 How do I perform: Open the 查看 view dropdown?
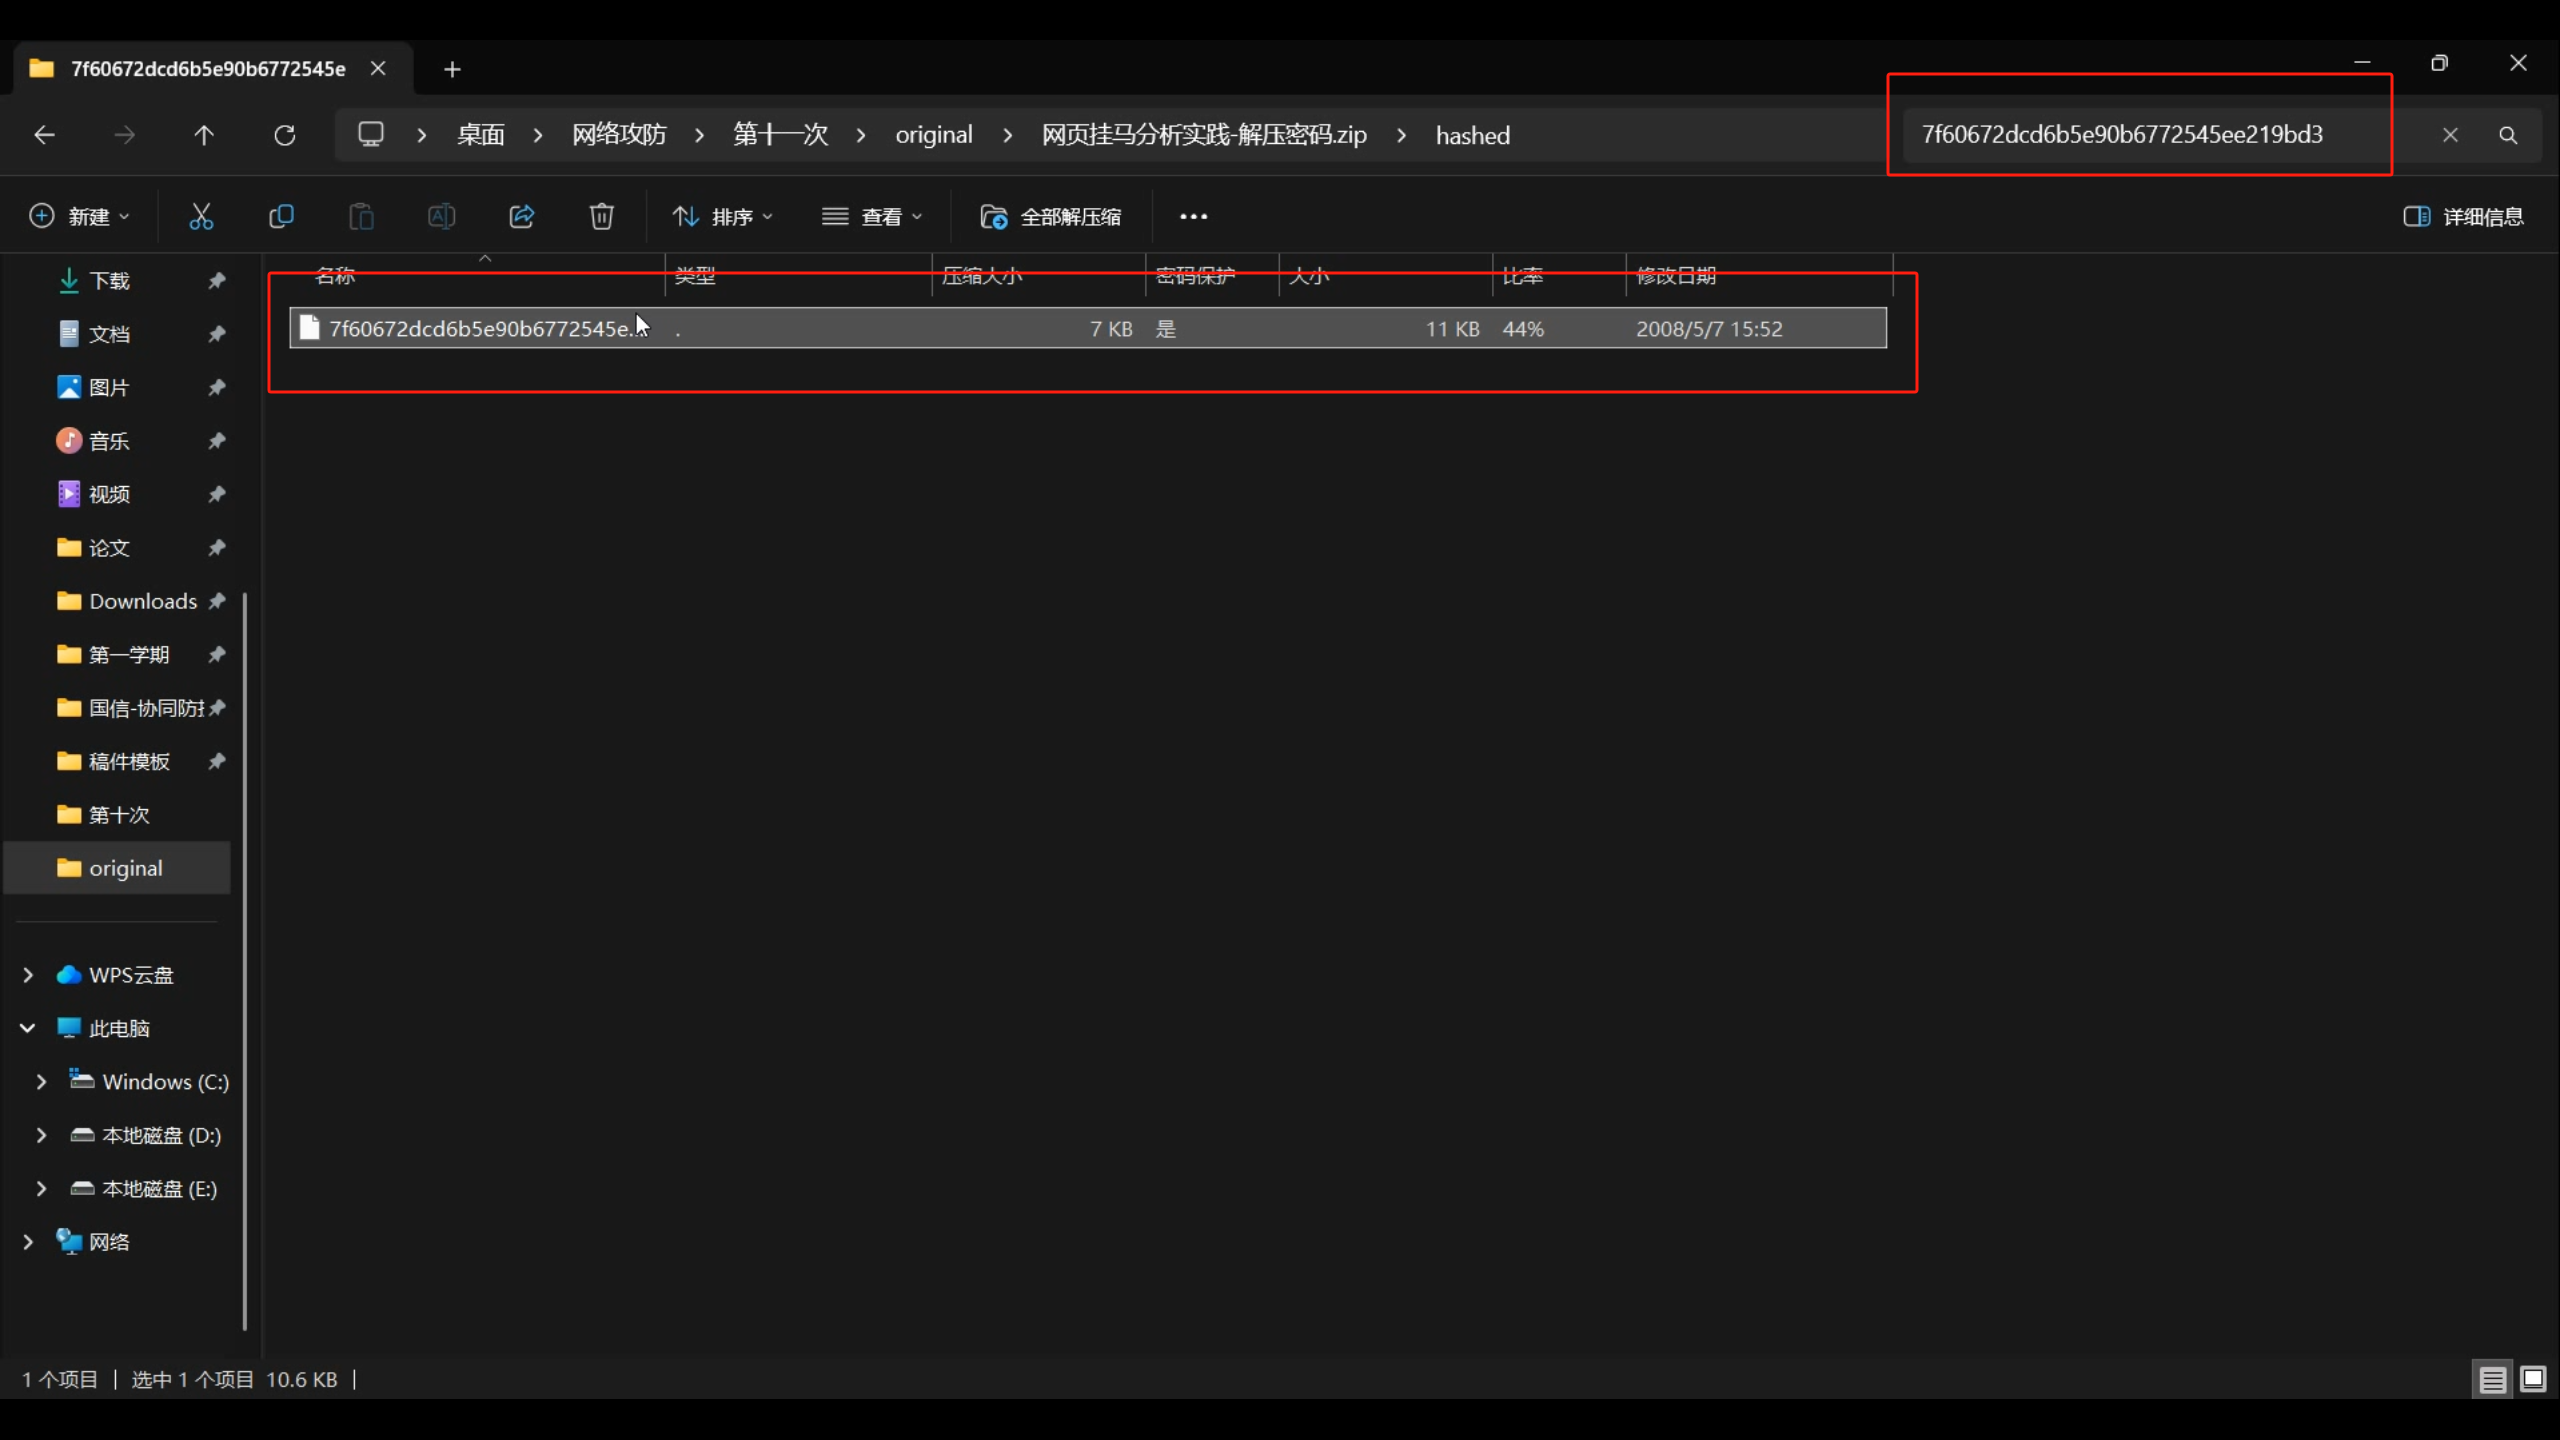[871, 216]
